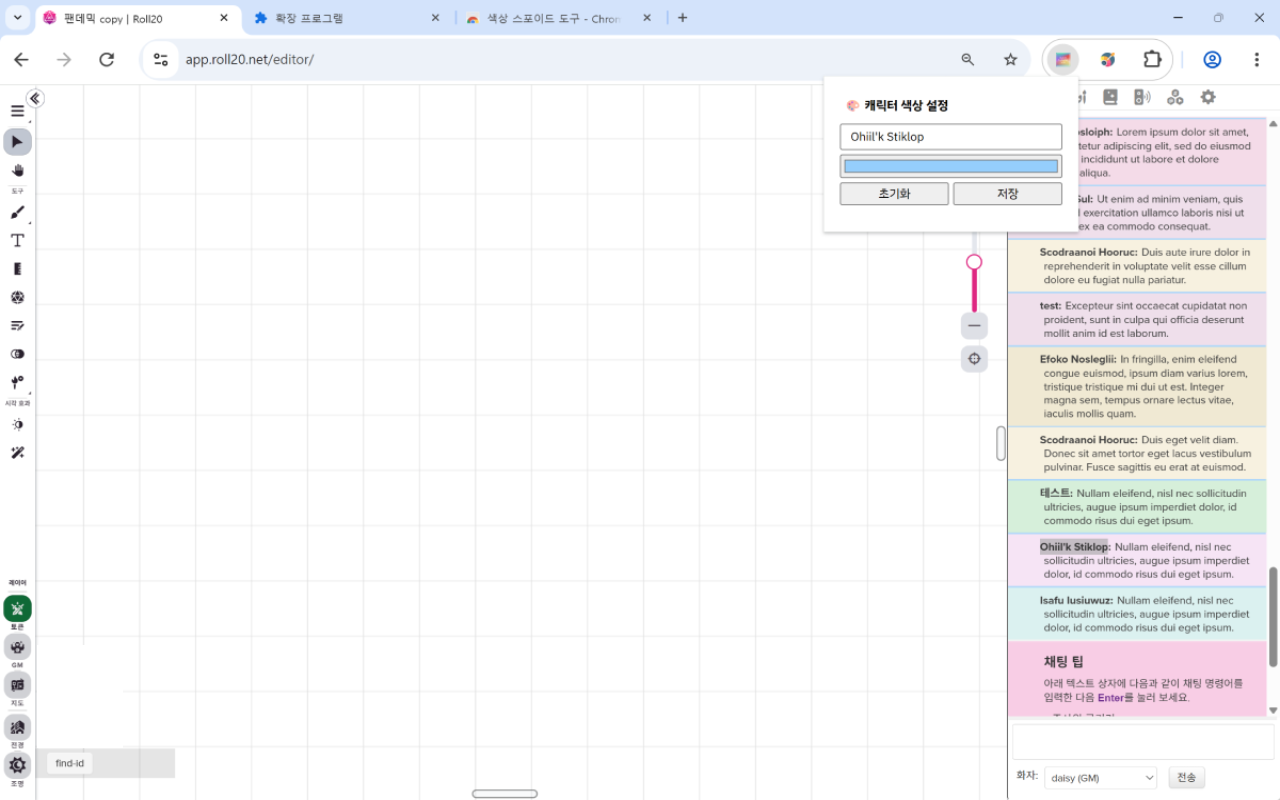Select the arrow Select tool
Screen dimensions: 1280x800
tap(17, 142)
